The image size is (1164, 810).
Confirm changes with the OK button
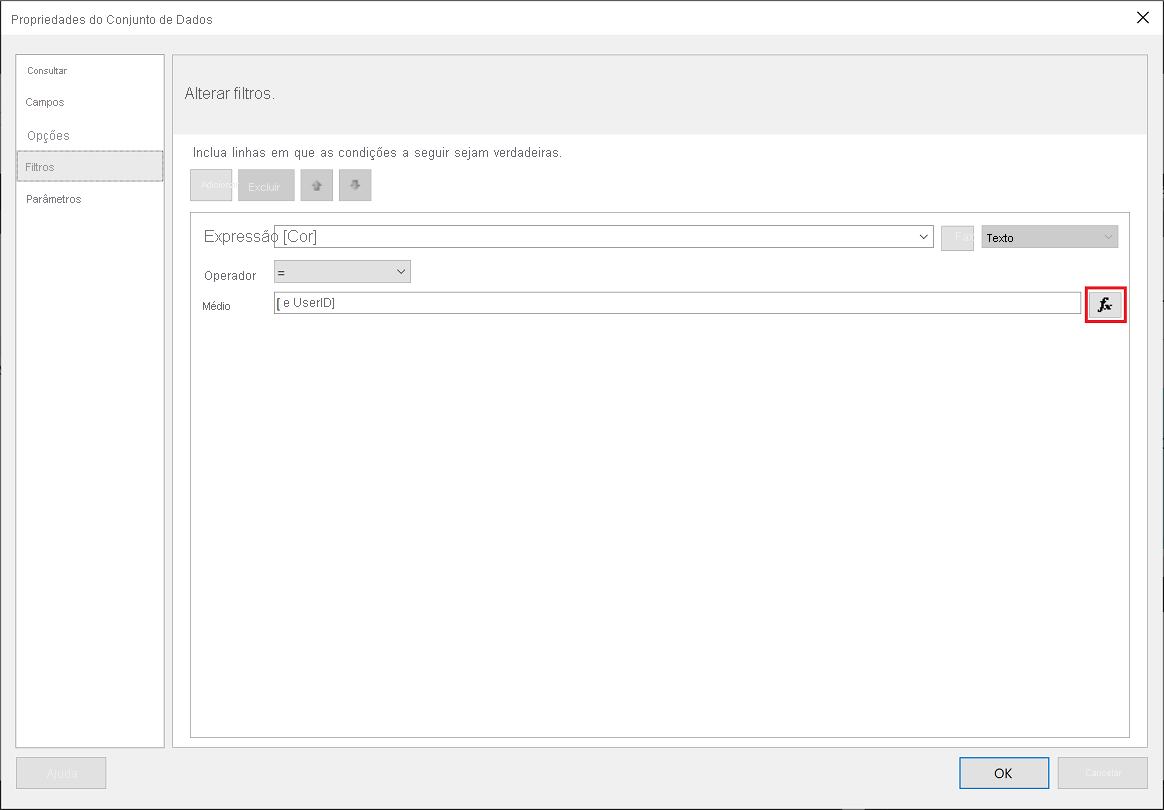pos(1003,772)
